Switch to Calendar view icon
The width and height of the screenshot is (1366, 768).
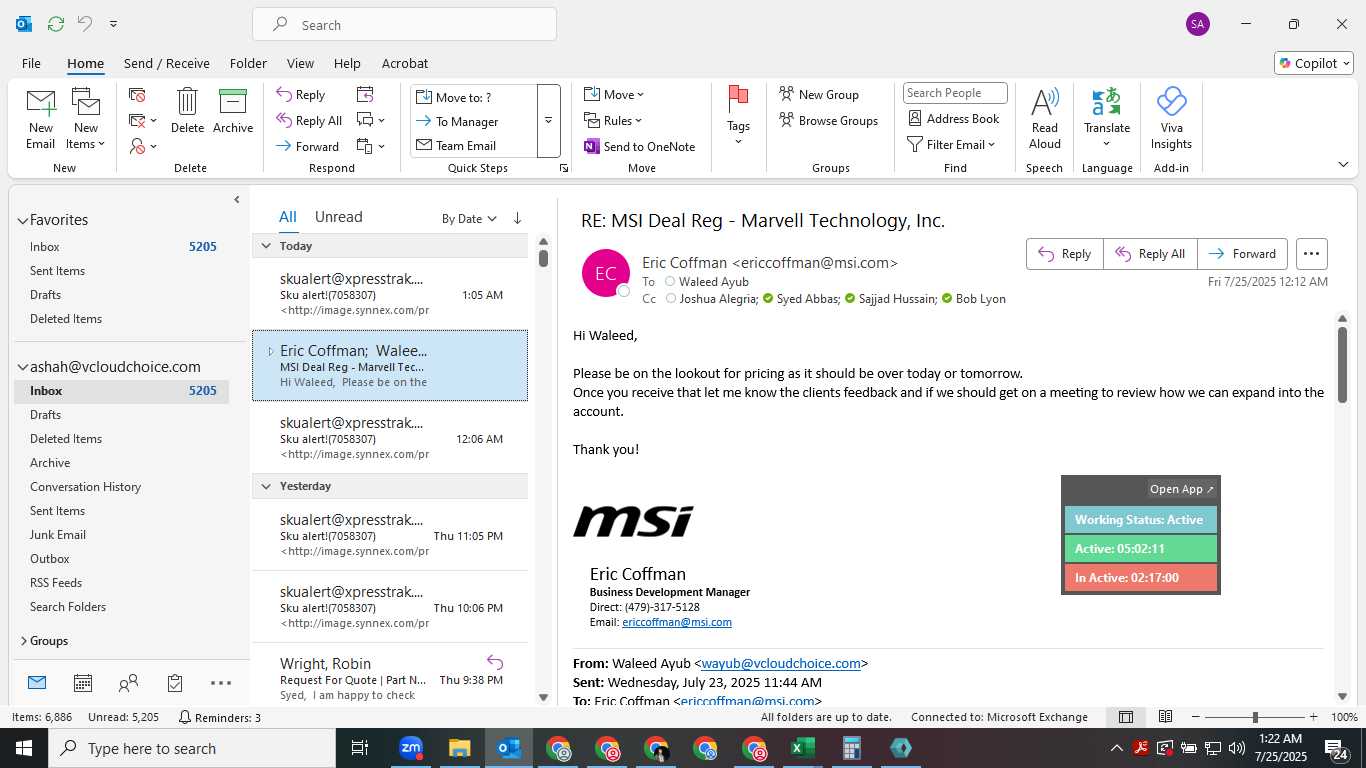[x=83, y=683]
